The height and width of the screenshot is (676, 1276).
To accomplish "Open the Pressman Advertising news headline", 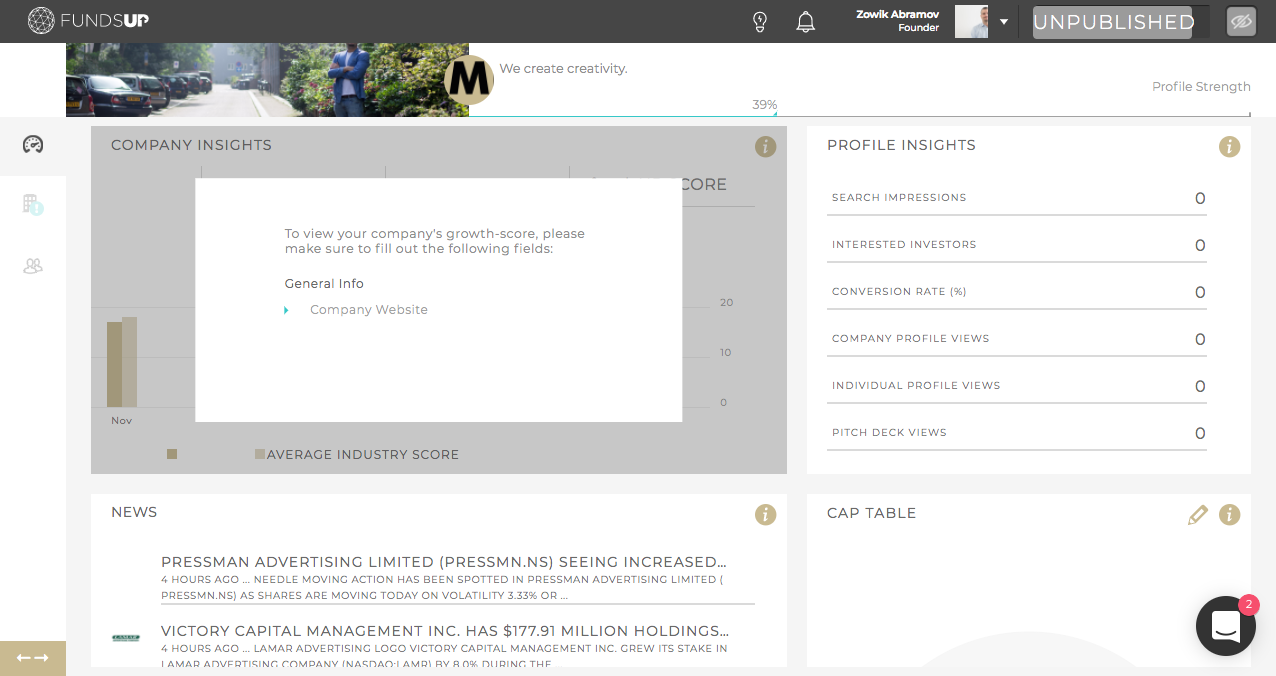I will tap(444, 562).
